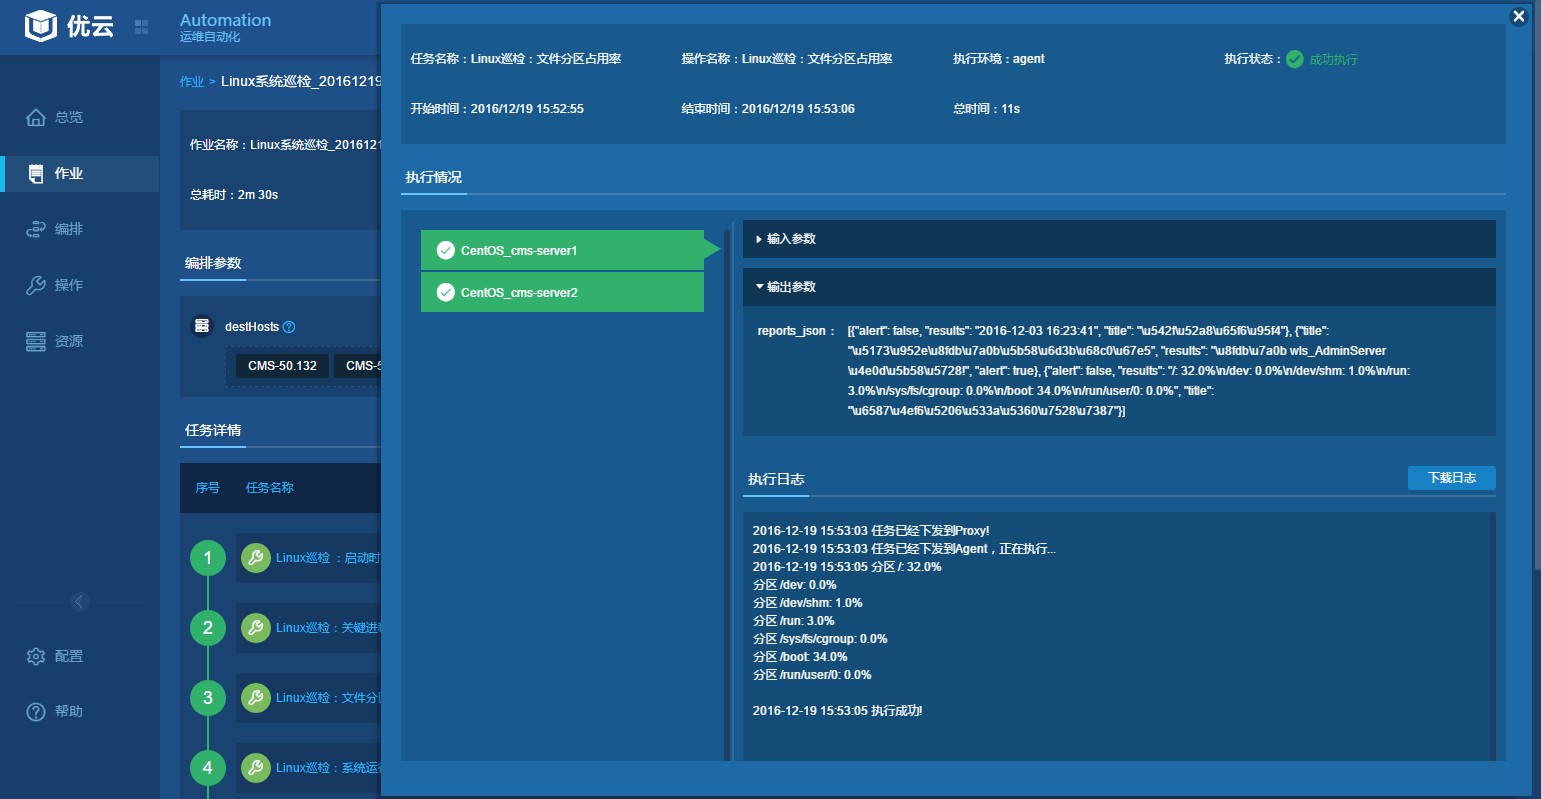This screenshot has height=799, width=1541.
Task: Click the step 4 green circle
Action: click(x=208, y=768)
